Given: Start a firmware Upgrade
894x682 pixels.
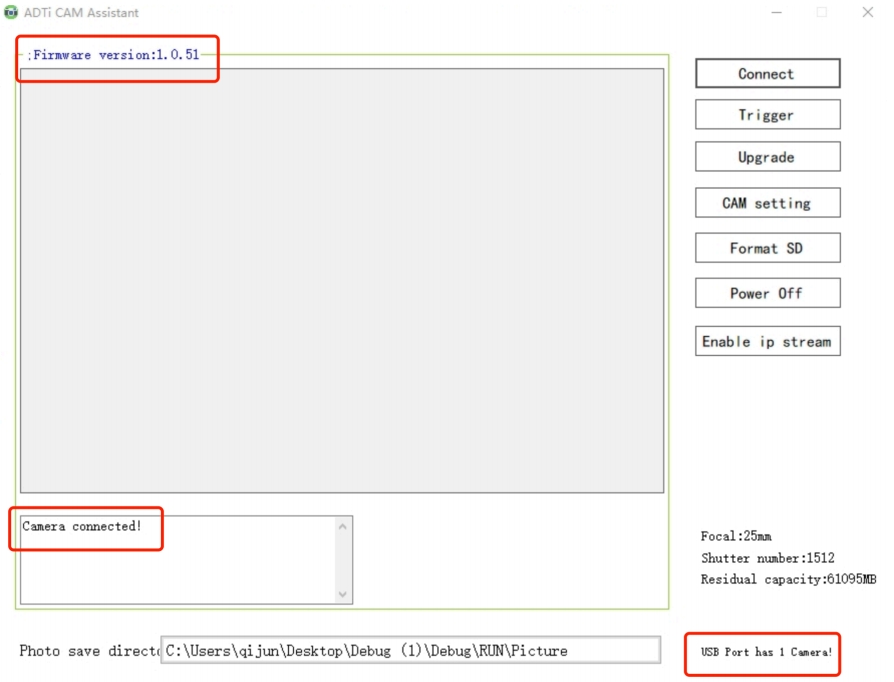Looking at the screenshot, I should point(767,157).
